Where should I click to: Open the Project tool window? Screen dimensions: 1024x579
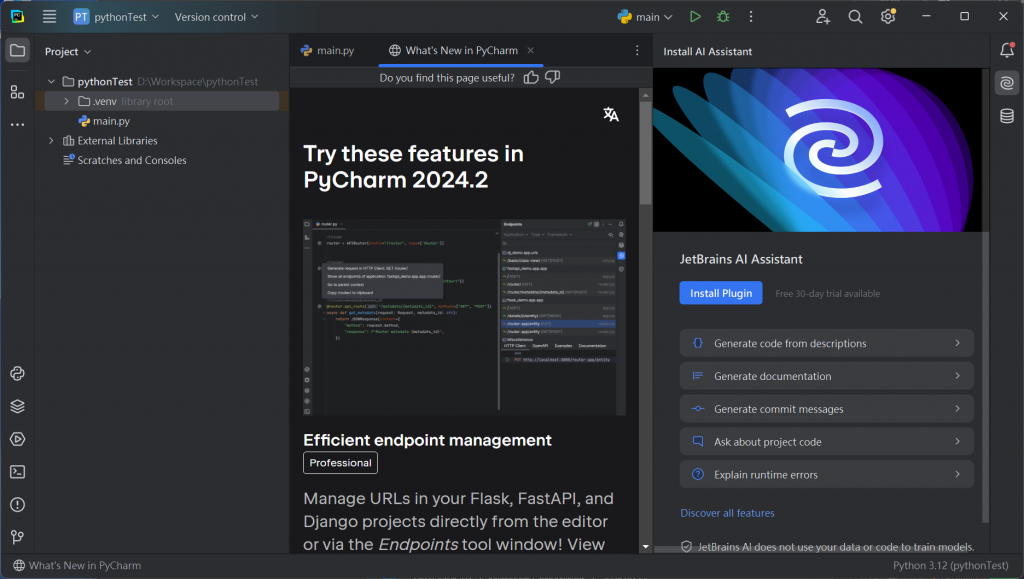(18, 51)
